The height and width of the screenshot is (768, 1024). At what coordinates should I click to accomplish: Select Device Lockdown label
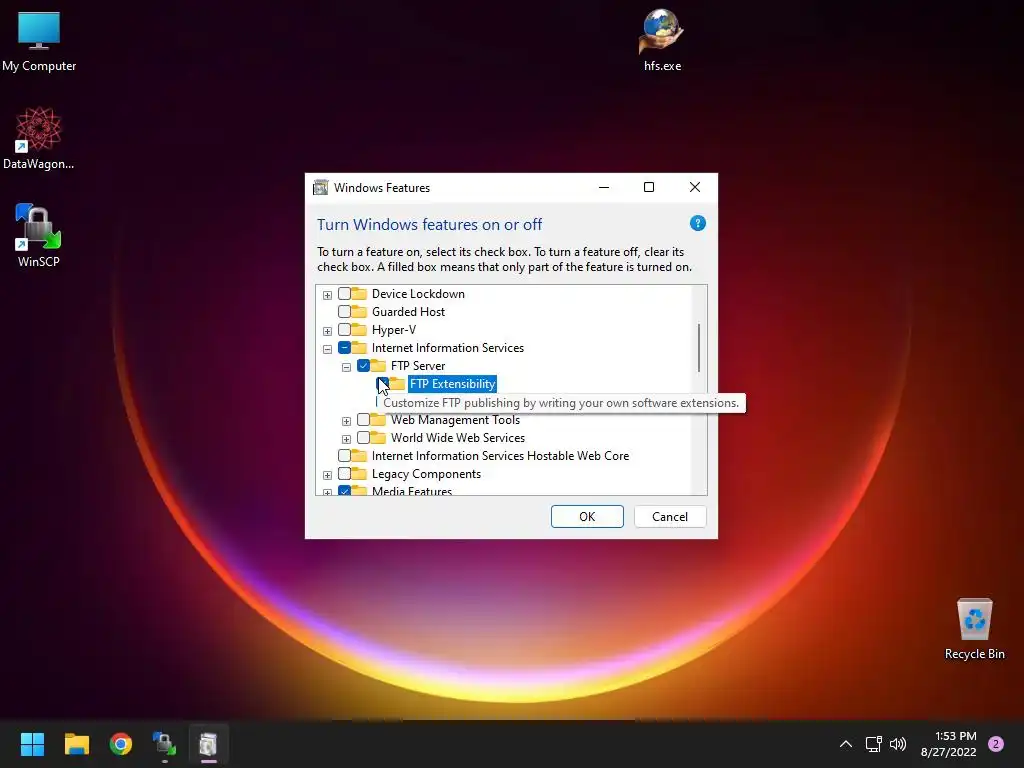(418, 294)
